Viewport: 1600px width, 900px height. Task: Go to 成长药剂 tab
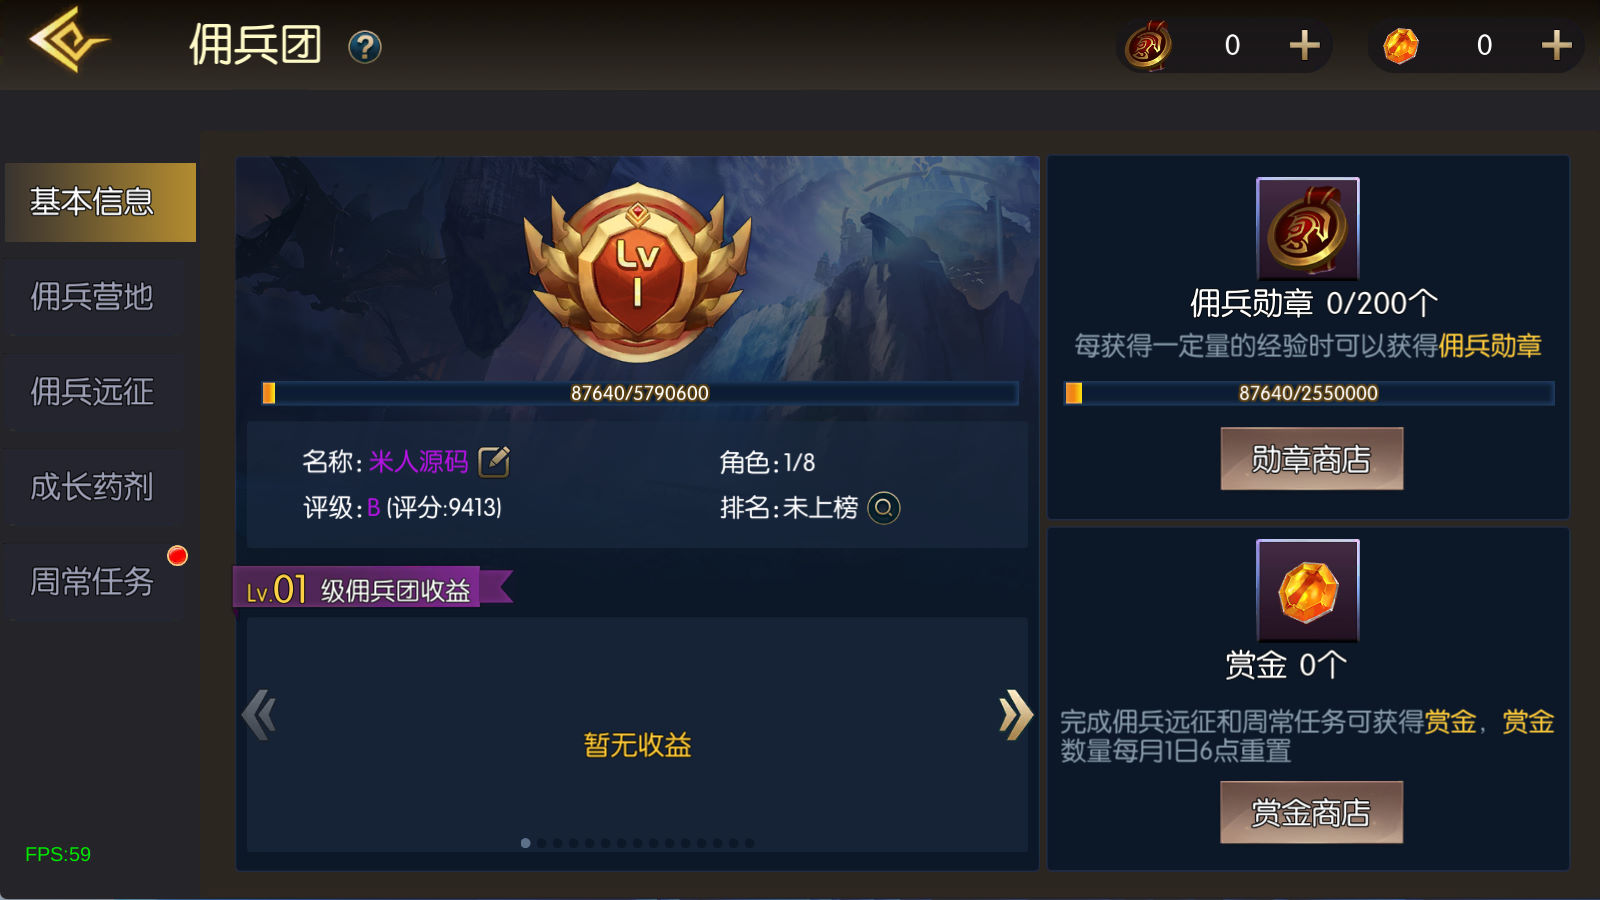tap(92, 487)
